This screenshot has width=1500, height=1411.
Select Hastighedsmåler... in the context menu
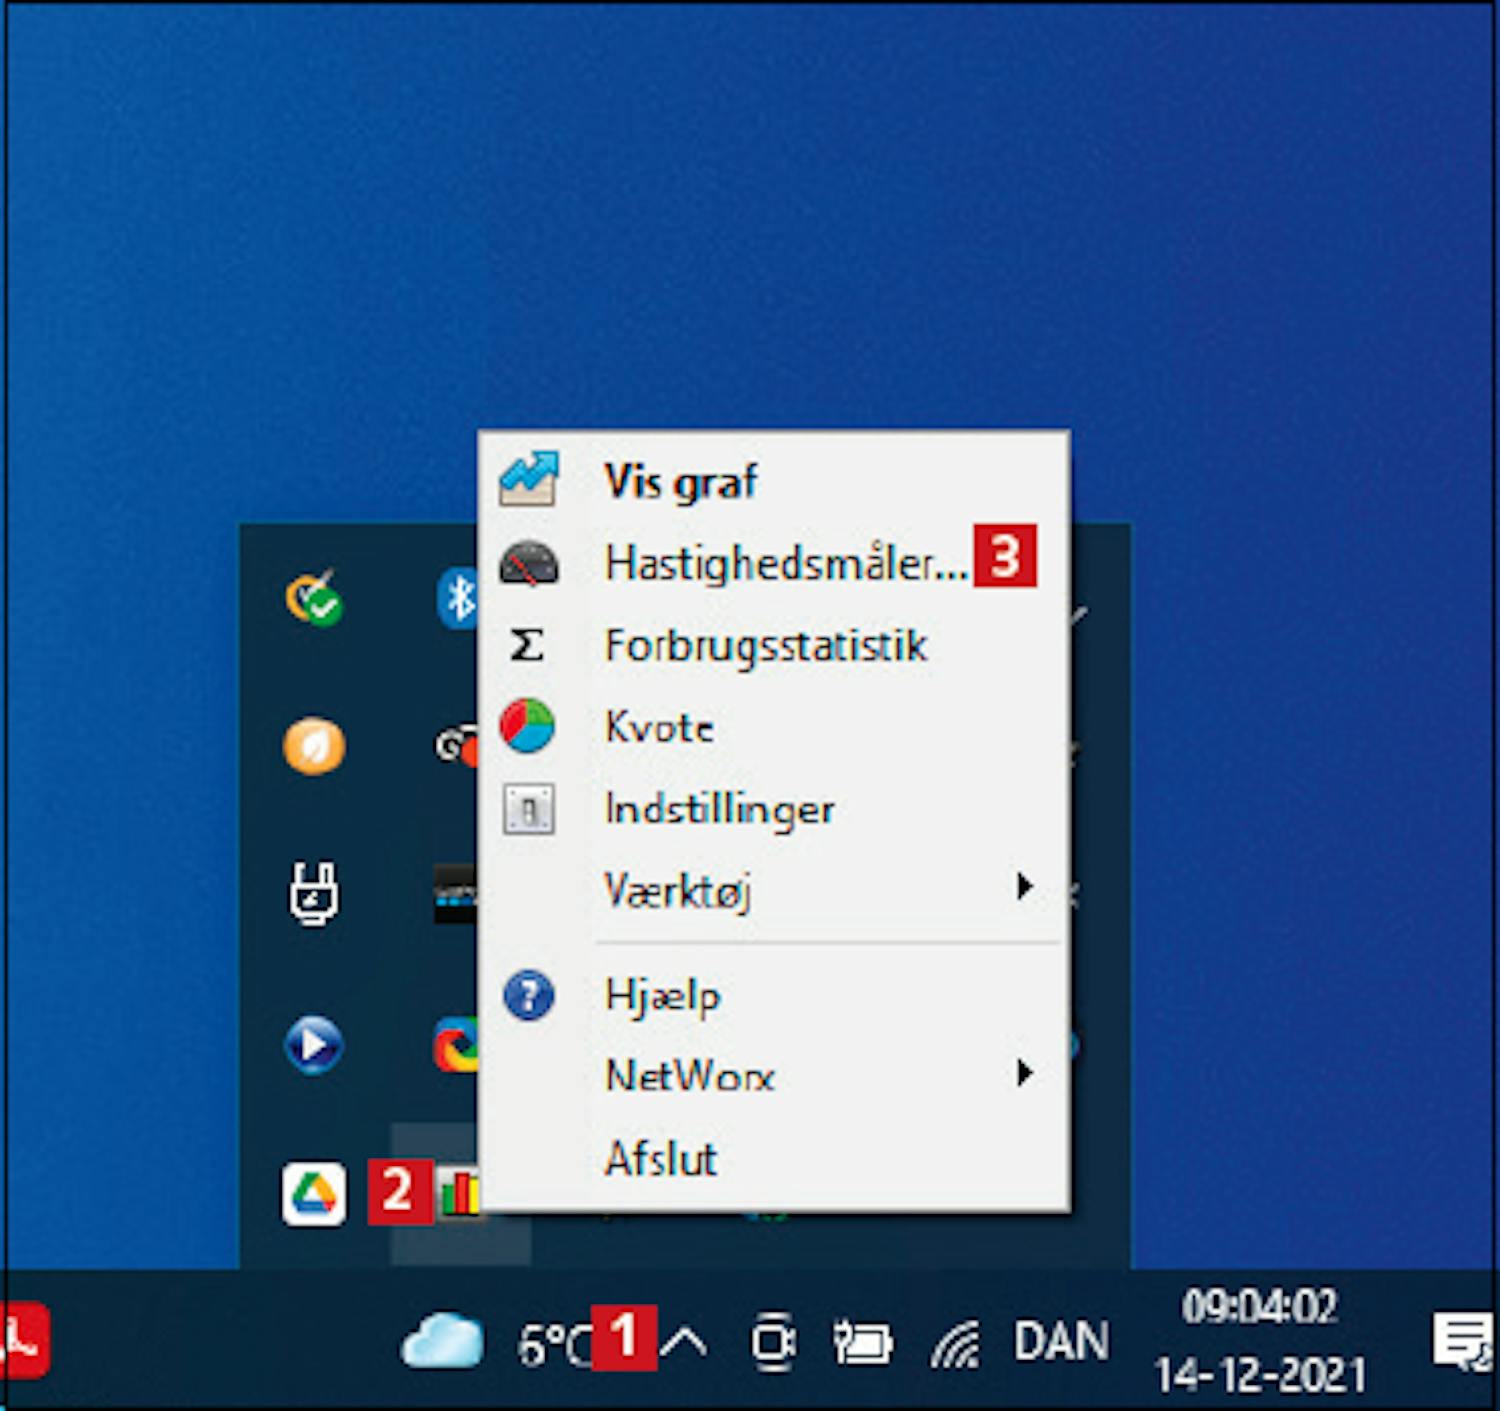(773, 563)
